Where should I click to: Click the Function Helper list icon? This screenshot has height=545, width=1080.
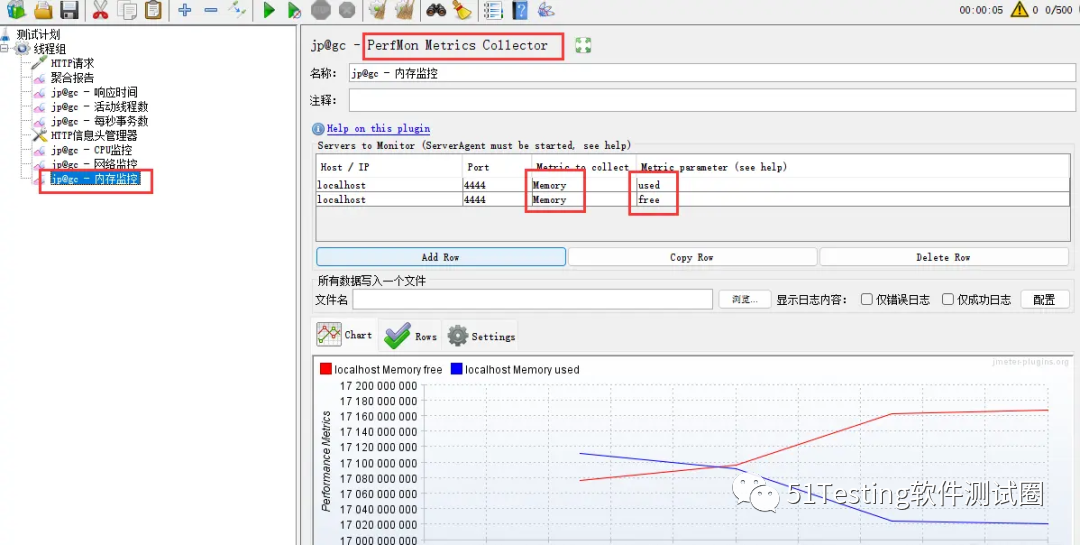click(x=492, y=10)
